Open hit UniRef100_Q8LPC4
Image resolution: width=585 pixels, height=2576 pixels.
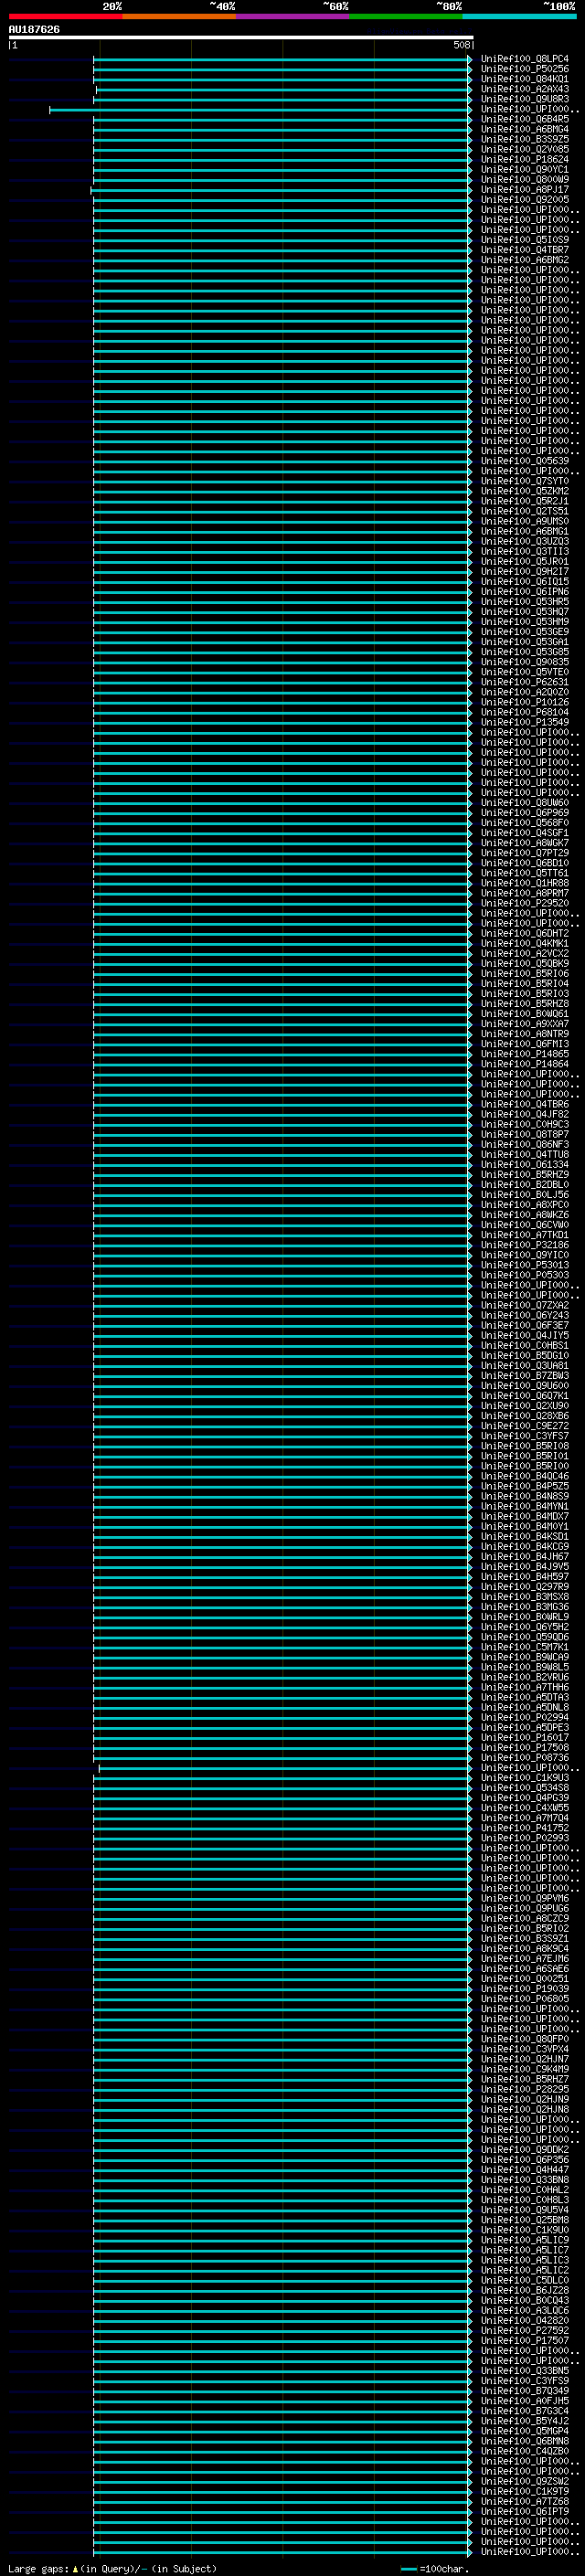point(525,59)
